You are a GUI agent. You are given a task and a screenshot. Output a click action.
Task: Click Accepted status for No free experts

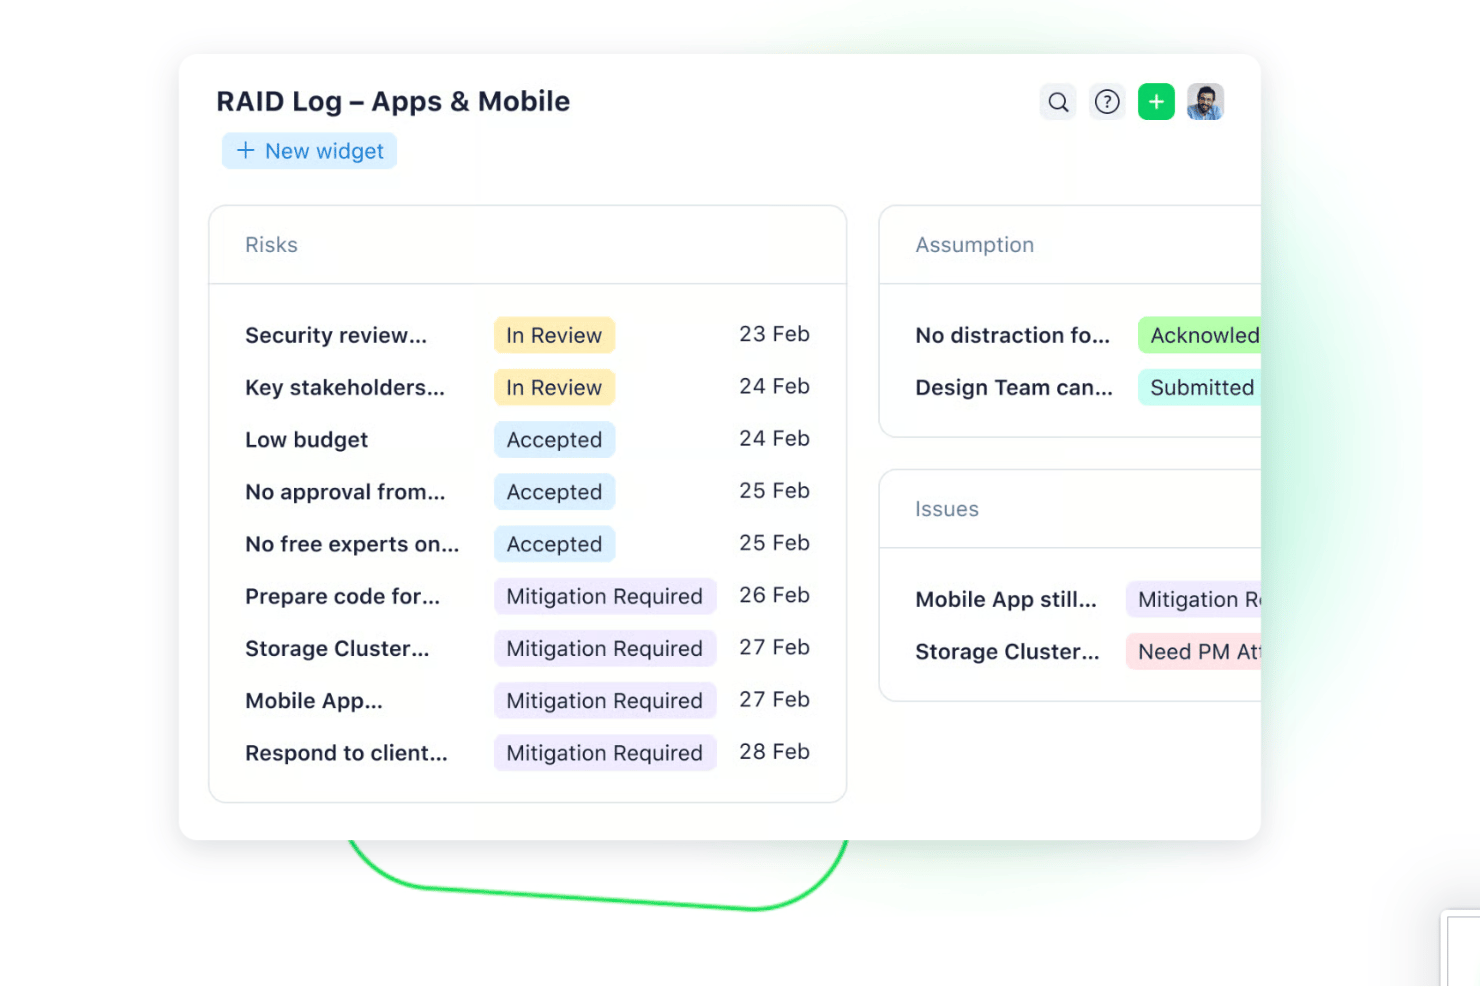pos(554,544)
